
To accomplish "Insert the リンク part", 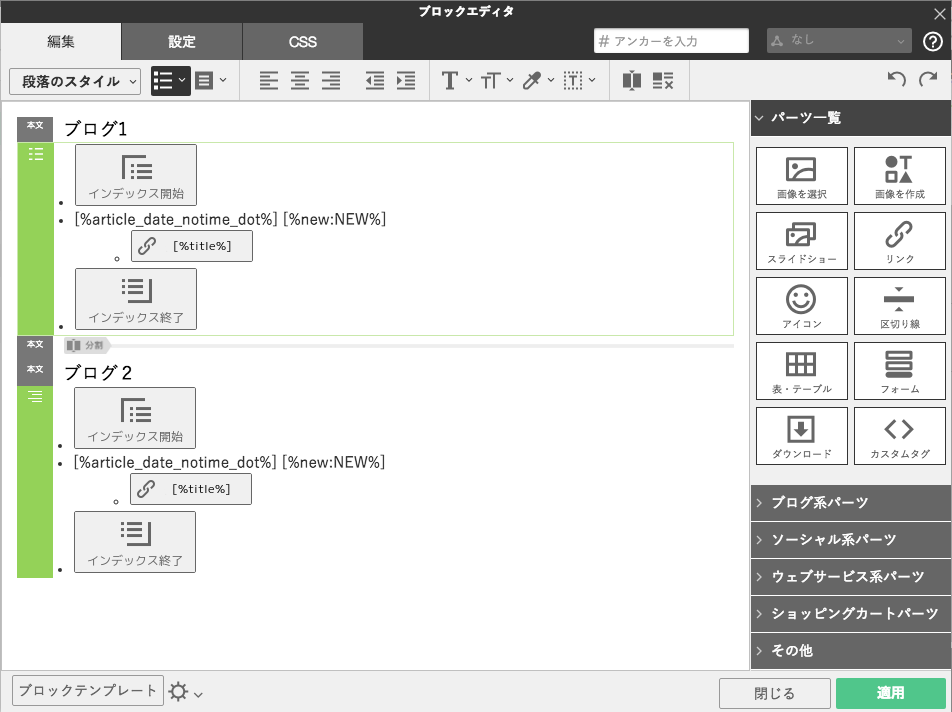I will click(x=900, y=241).
